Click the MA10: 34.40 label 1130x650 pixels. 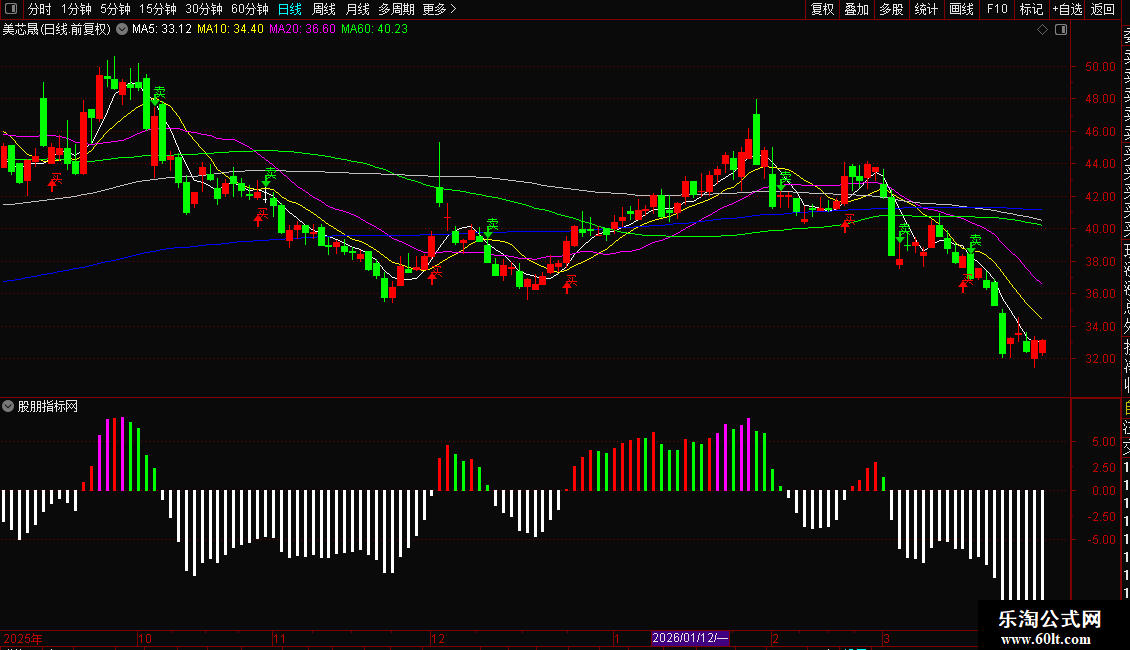[x=231, y=30]
